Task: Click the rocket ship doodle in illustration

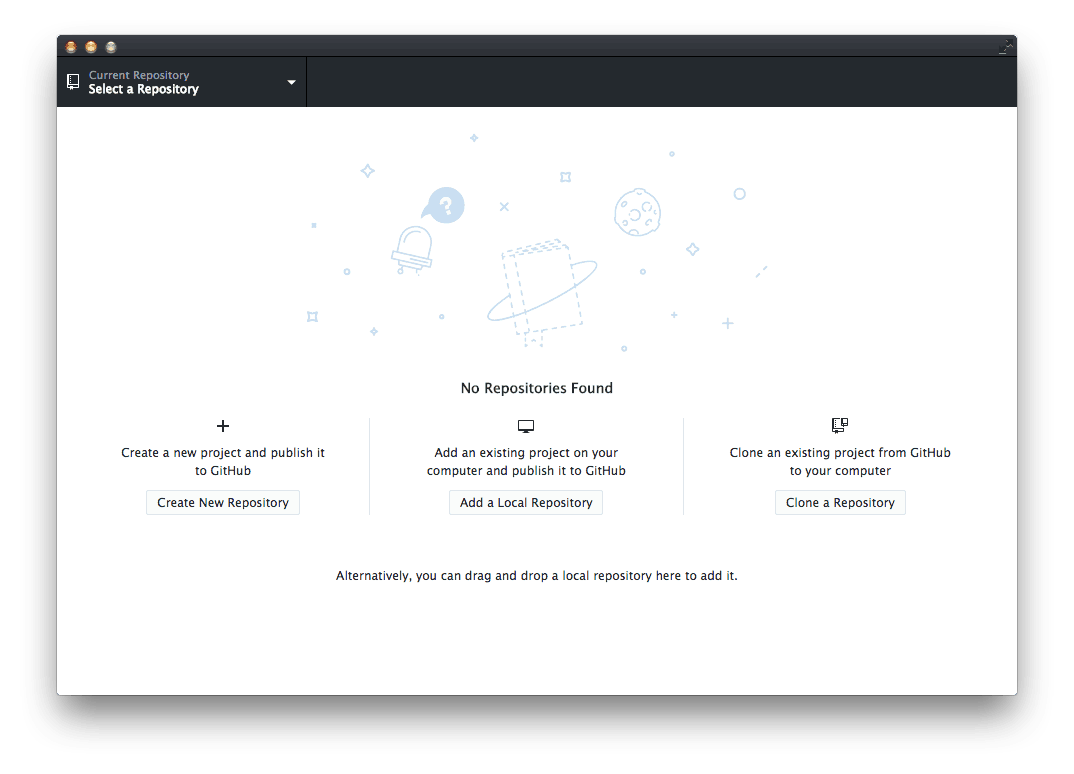Action: click(415, 250)
